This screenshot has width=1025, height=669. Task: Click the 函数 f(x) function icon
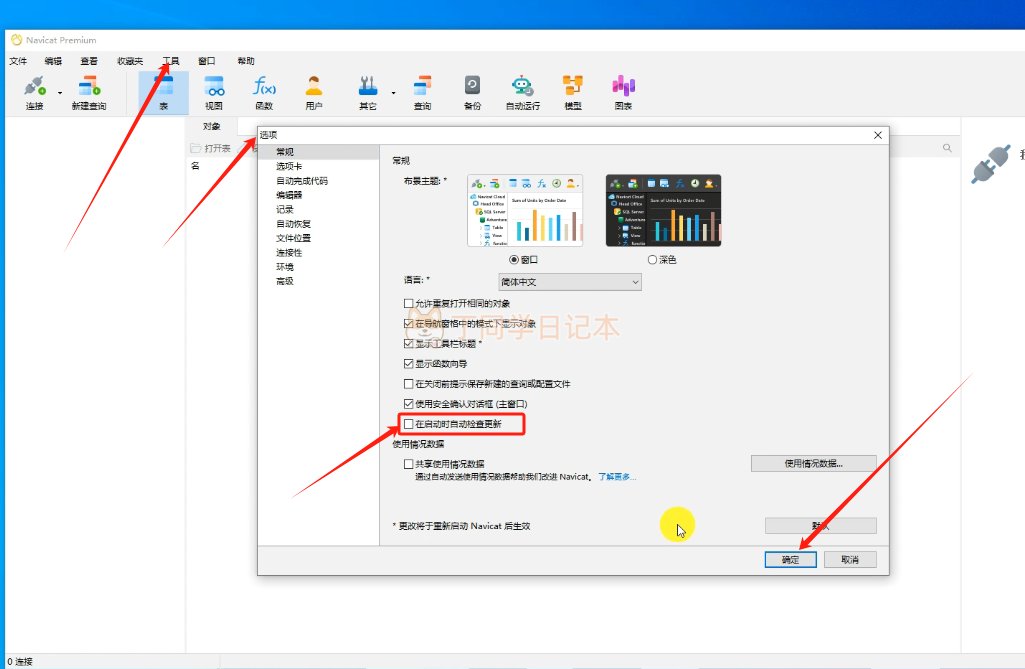(x=264, y=92)
